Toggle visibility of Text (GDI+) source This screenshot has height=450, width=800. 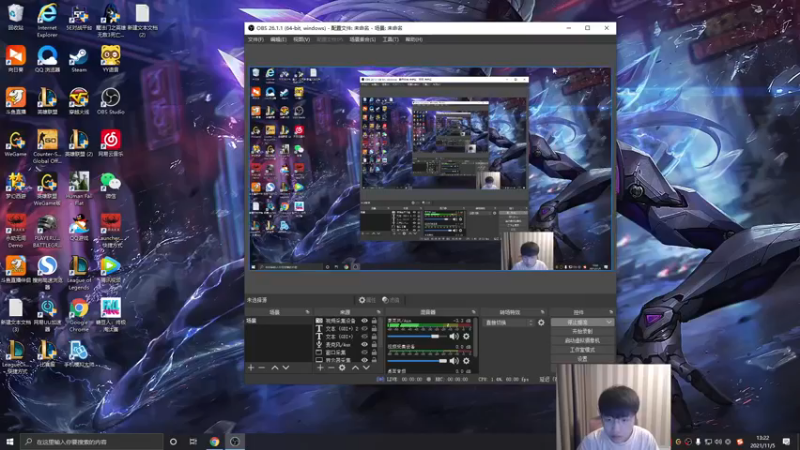point(364,336)
